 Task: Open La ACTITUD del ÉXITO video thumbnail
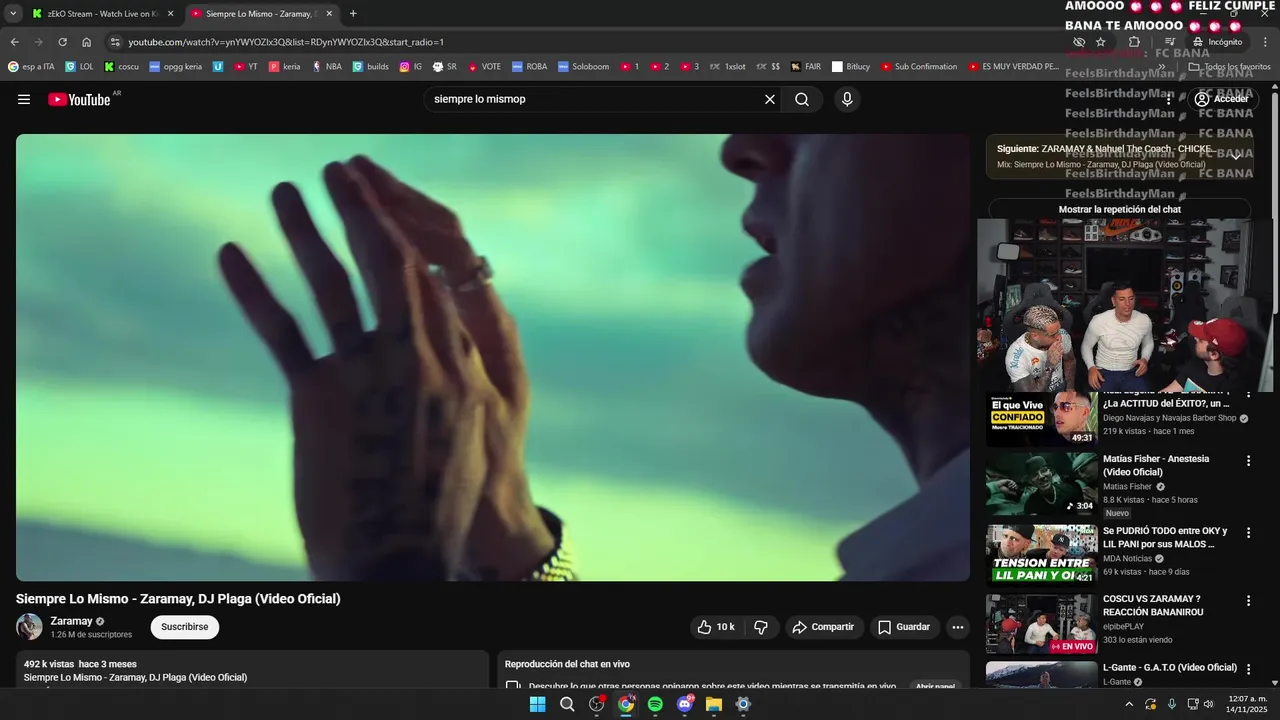tap(1041, 419)
